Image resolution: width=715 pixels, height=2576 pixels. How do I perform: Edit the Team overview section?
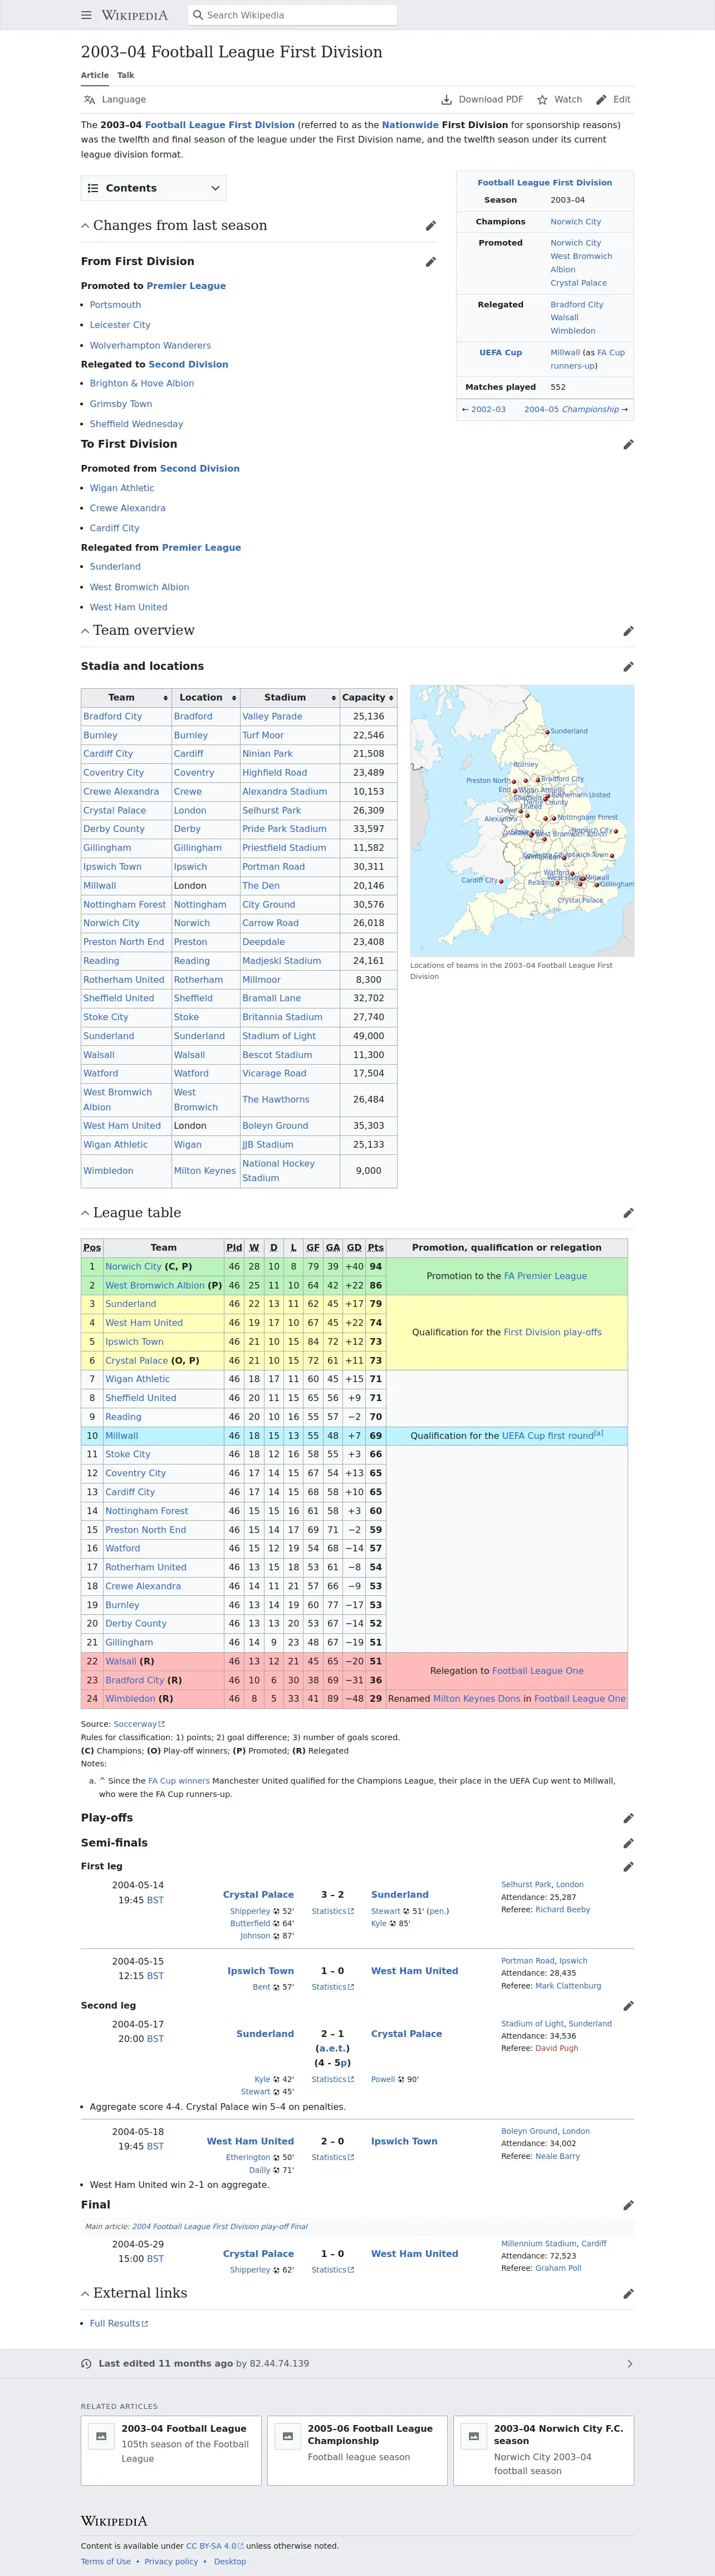point(628,631)
